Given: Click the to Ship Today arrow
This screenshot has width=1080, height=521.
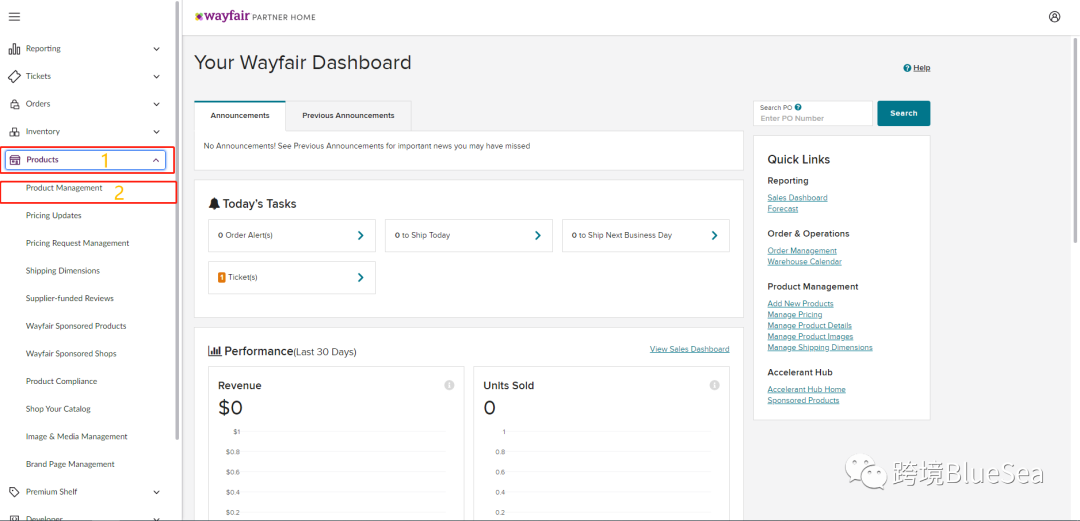Looking at the screenshot, I should point(538,236).
